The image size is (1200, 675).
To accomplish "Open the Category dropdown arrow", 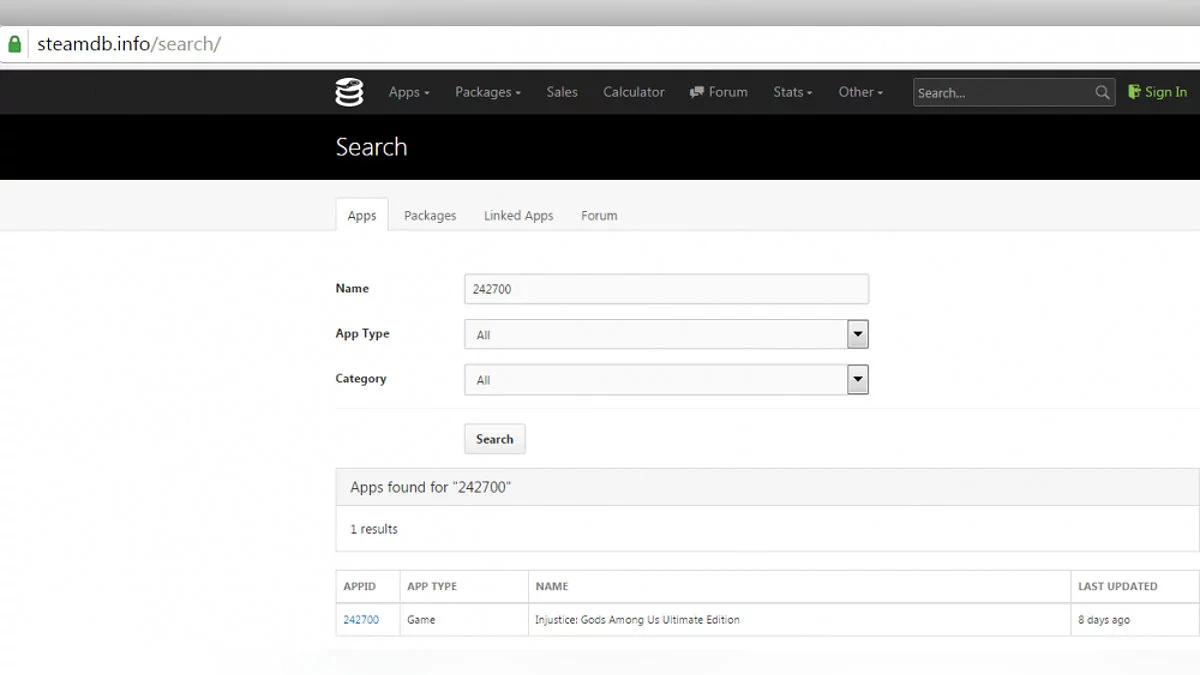I will click(x=857, y=379).
